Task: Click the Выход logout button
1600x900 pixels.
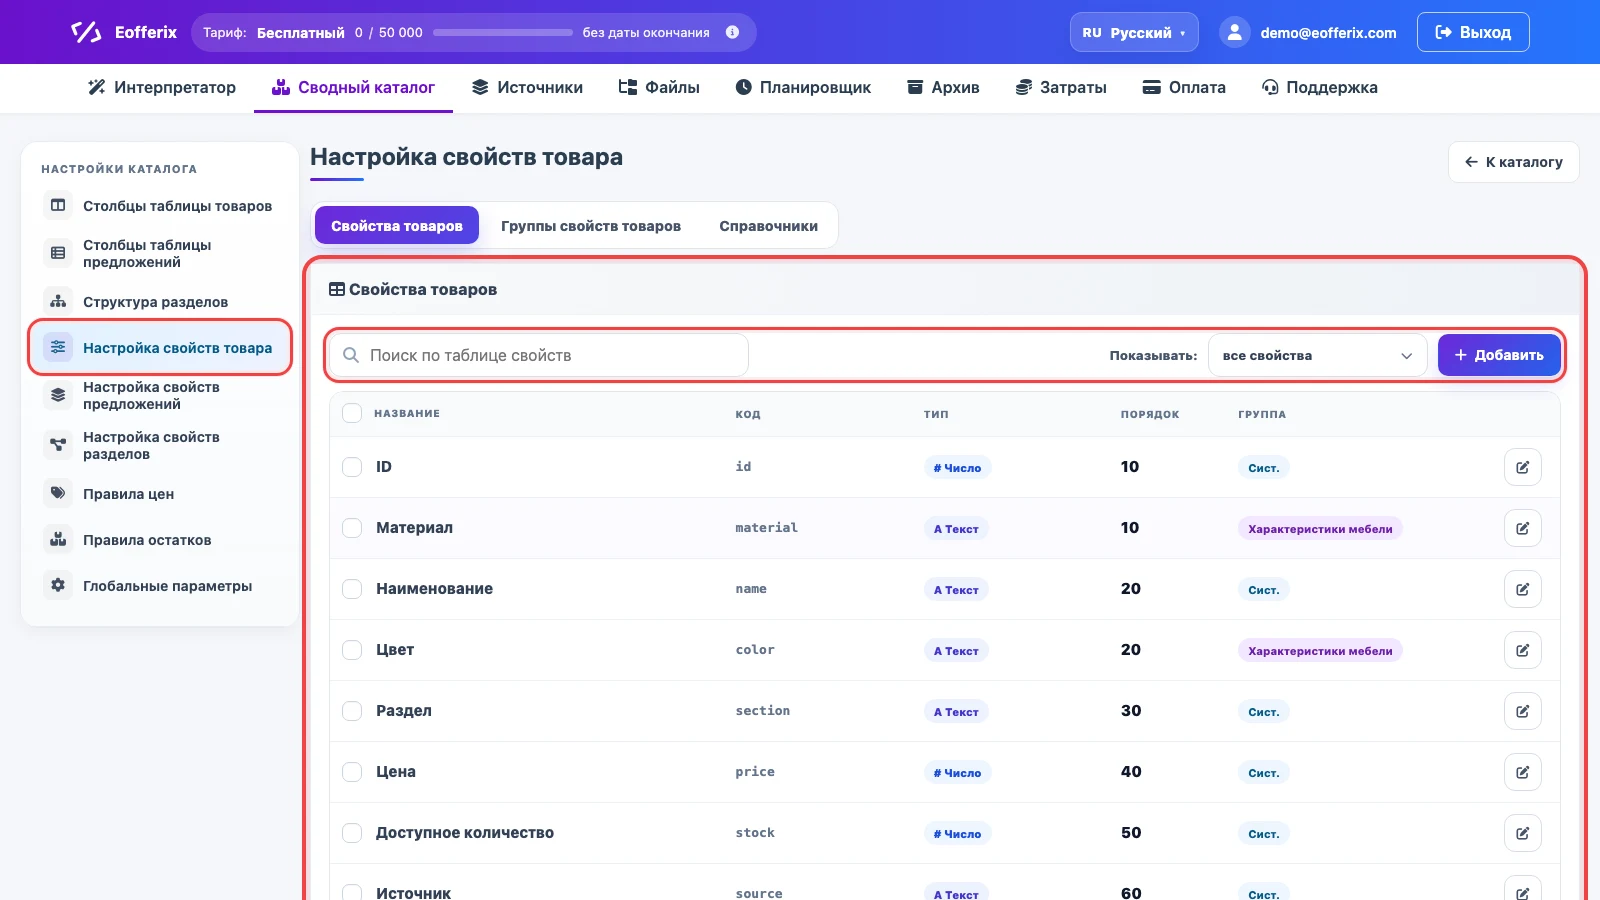Action: [1473, 32]
